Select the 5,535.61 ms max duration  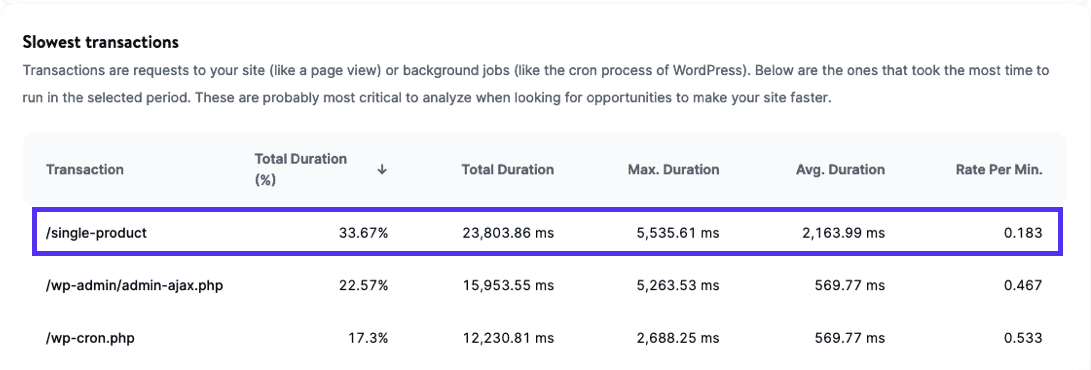(x=678, y=233)
